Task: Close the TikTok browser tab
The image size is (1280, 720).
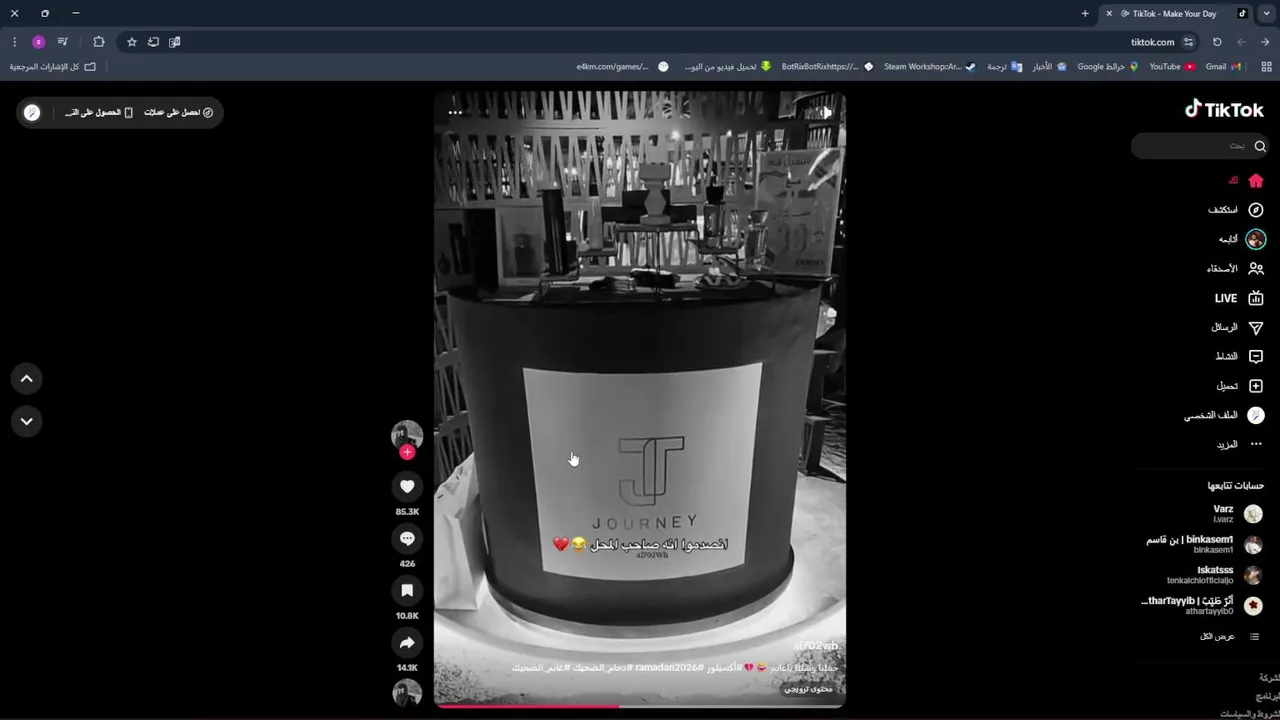Action: [x=1109, y=13]
